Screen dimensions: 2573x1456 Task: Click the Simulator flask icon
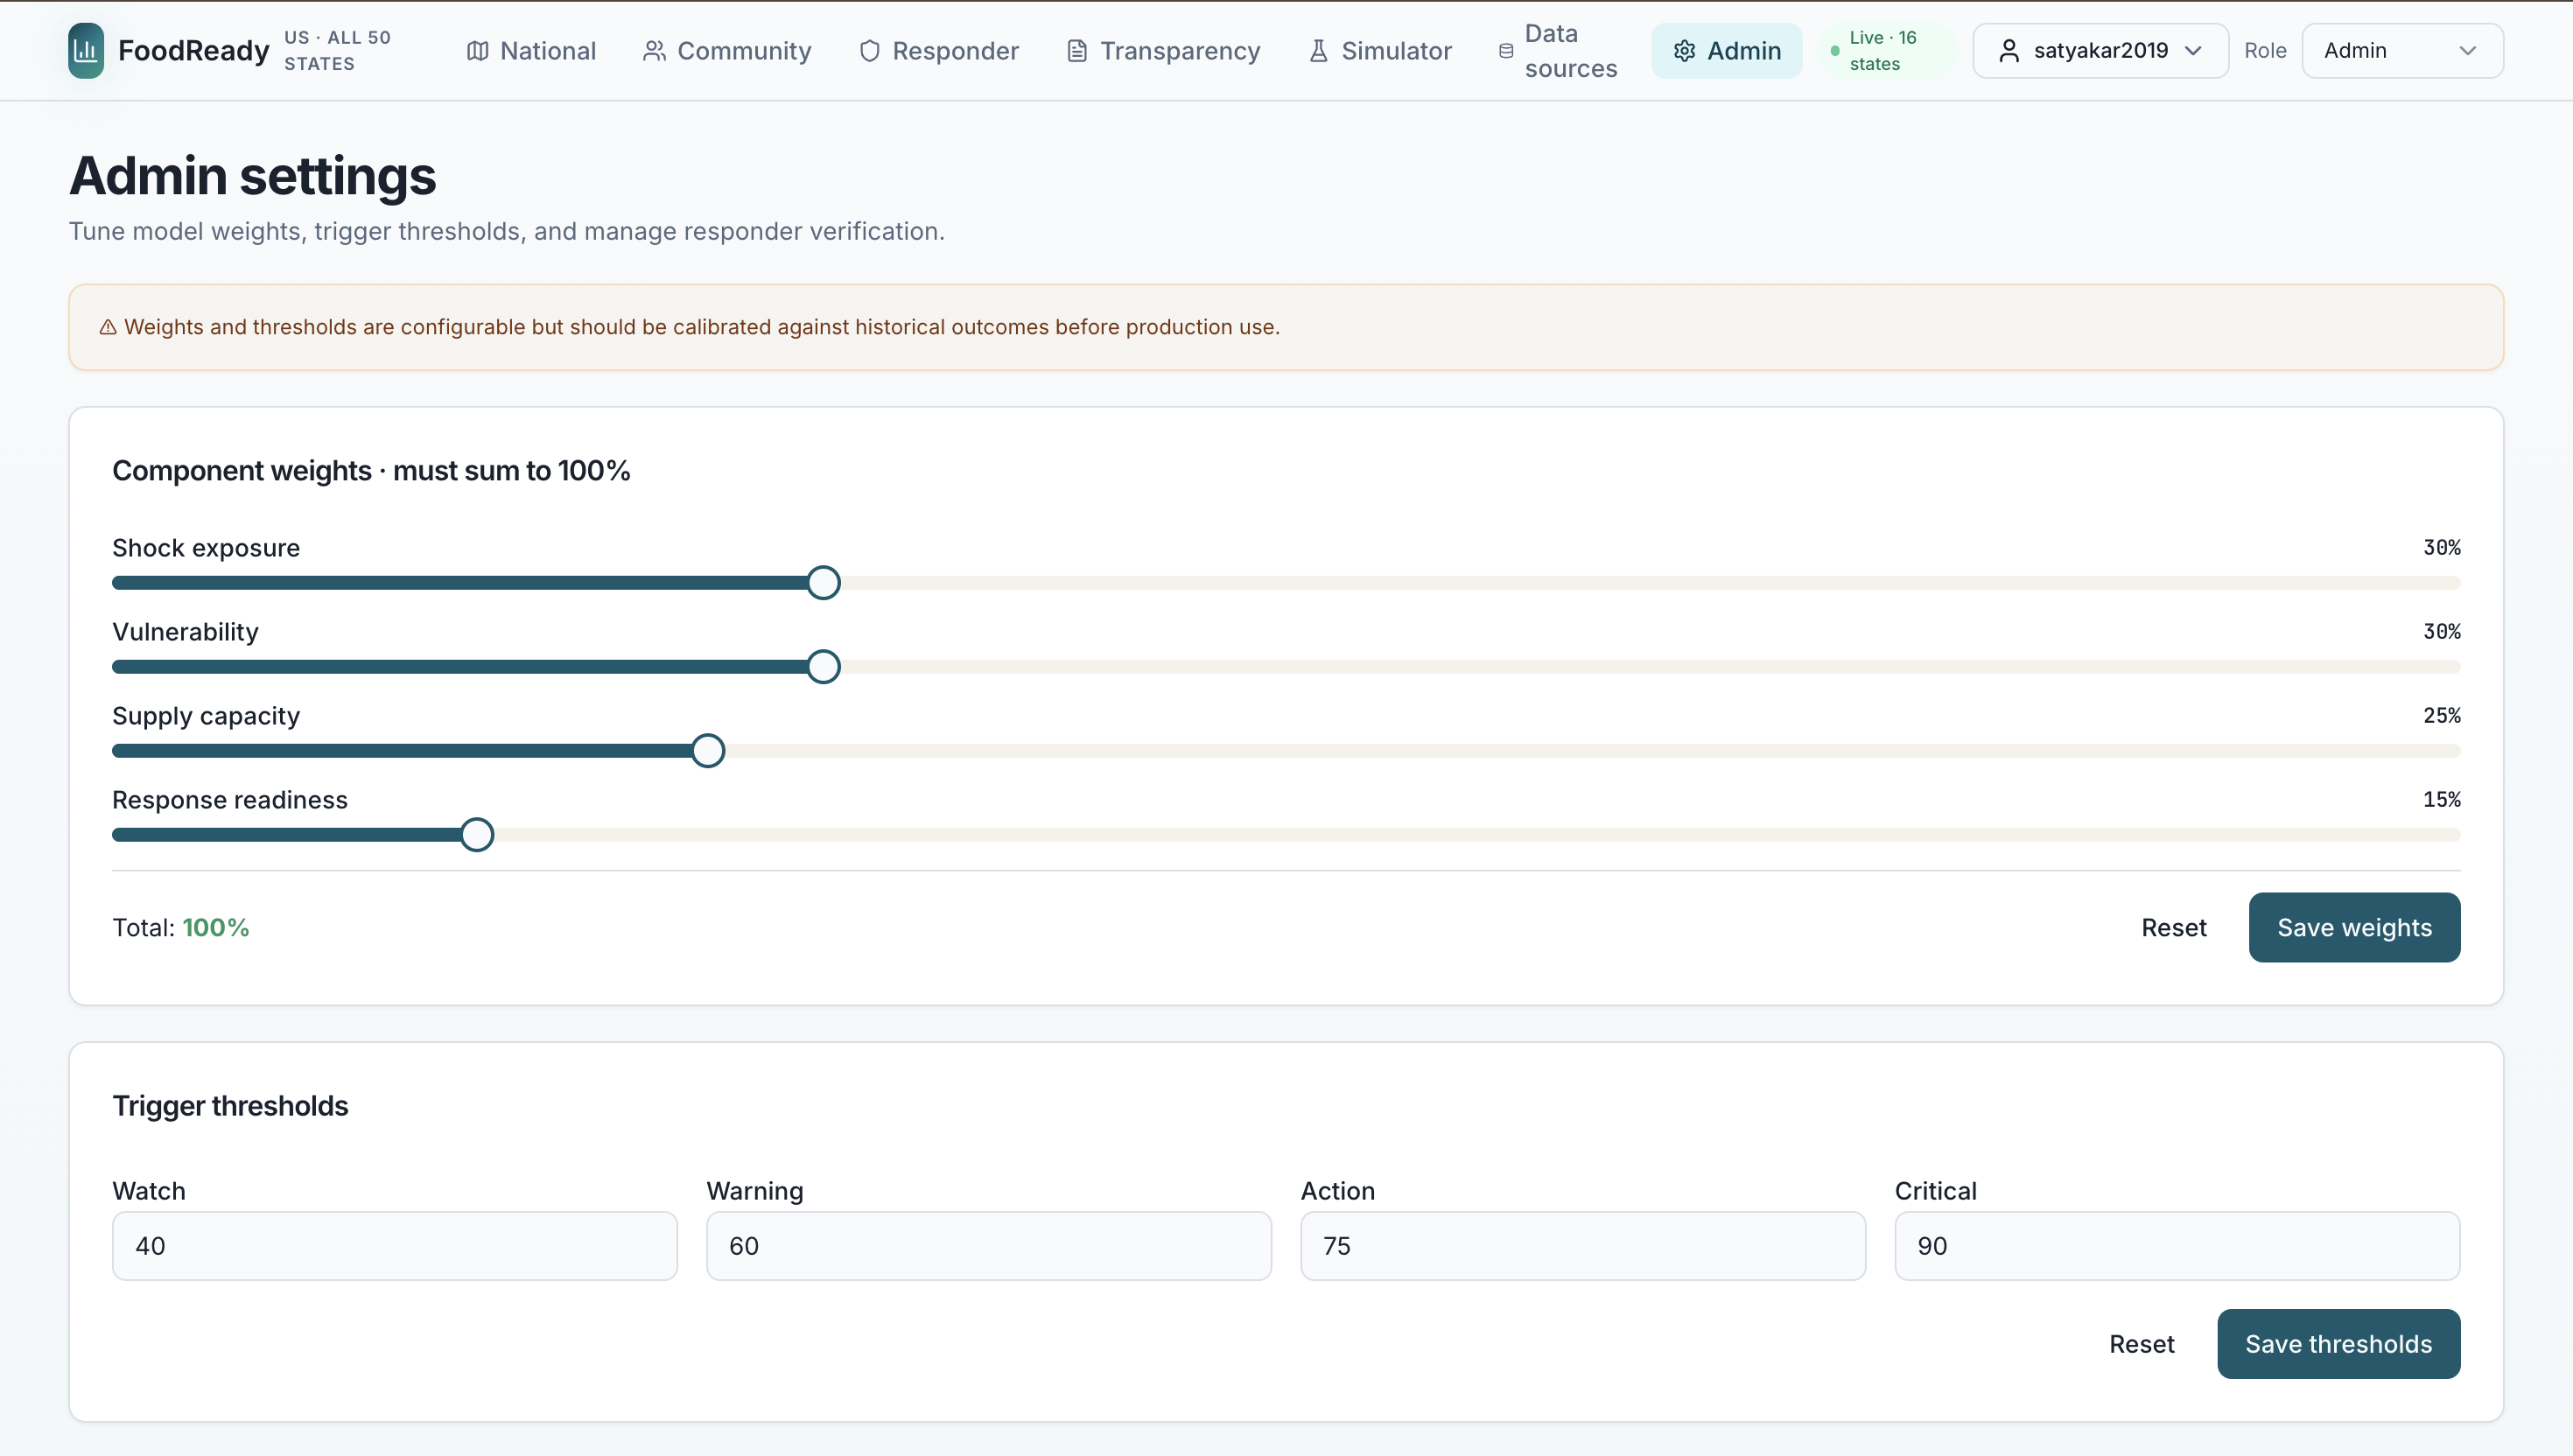tap(1318, 50)
